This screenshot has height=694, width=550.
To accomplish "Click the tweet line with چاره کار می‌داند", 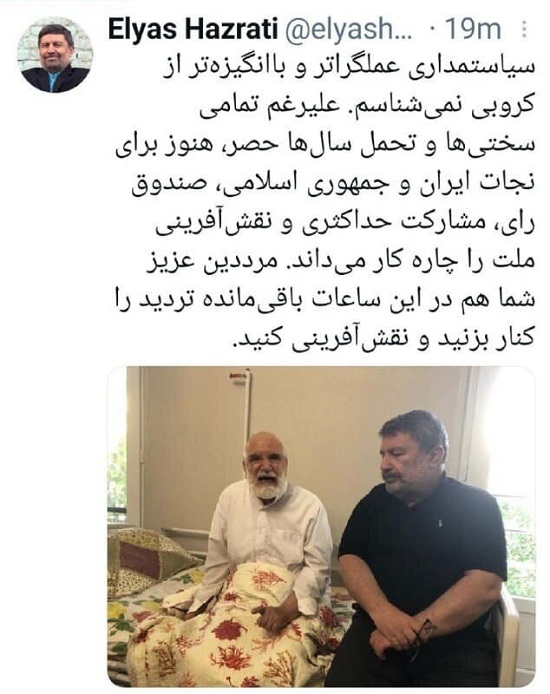I will tap(340, 260).
